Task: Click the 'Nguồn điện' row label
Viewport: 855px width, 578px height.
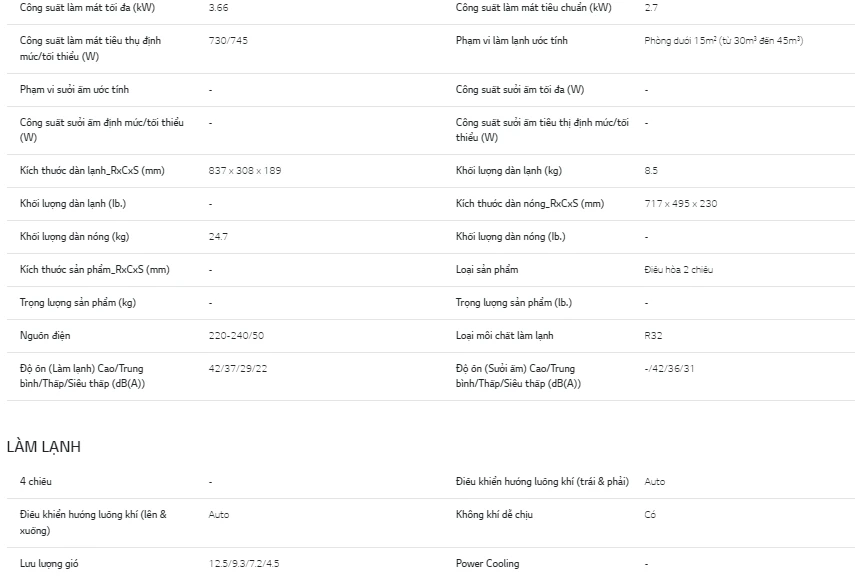Action: coord(45,336)
